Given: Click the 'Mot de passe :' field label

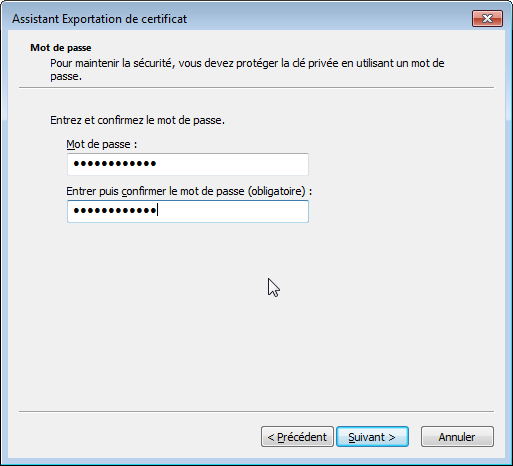Looking at the screenshot, I should pyautogui.click(x=102, y=144).
